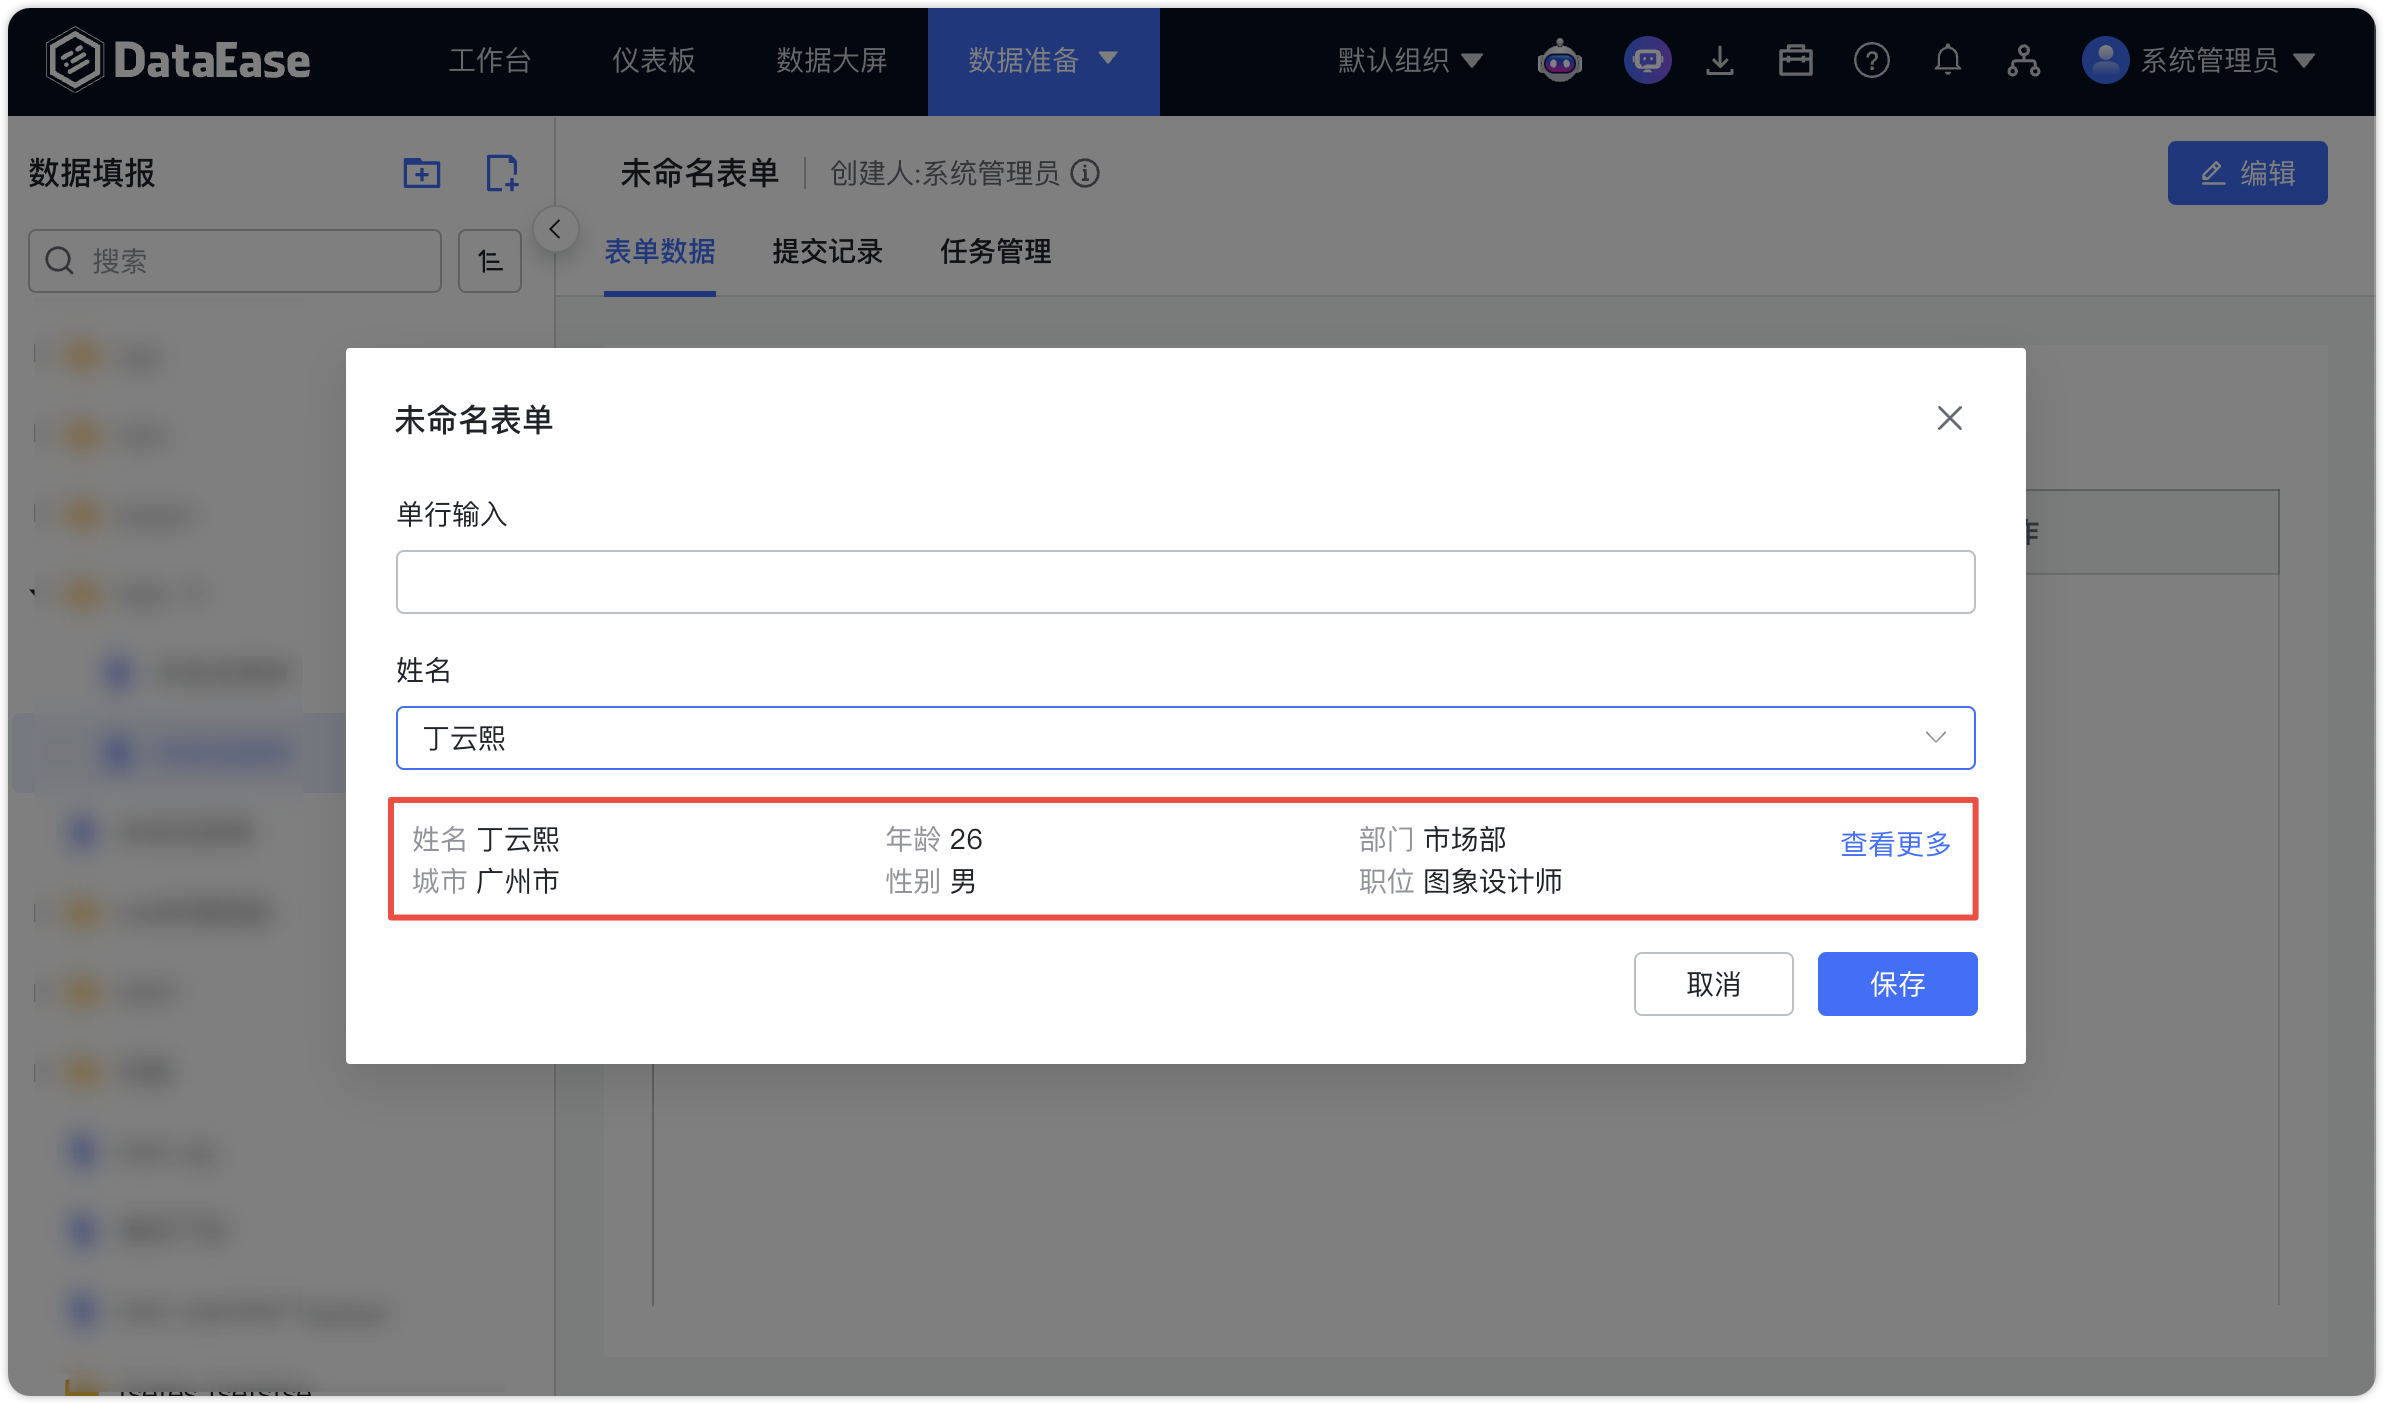
Task: Click the 未命名表单 dialog title
Action: [474, 420]
